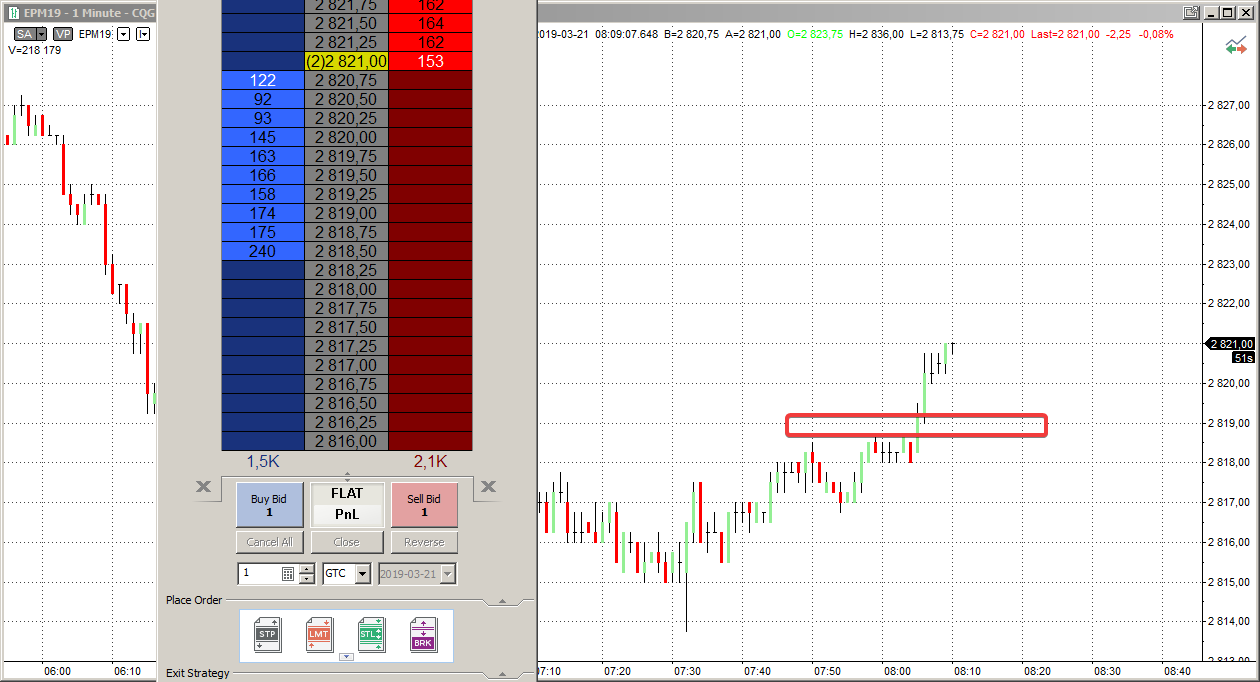Click the price cell 2 817,25
Screen dimensions: 1260x682
coord(346,346)
